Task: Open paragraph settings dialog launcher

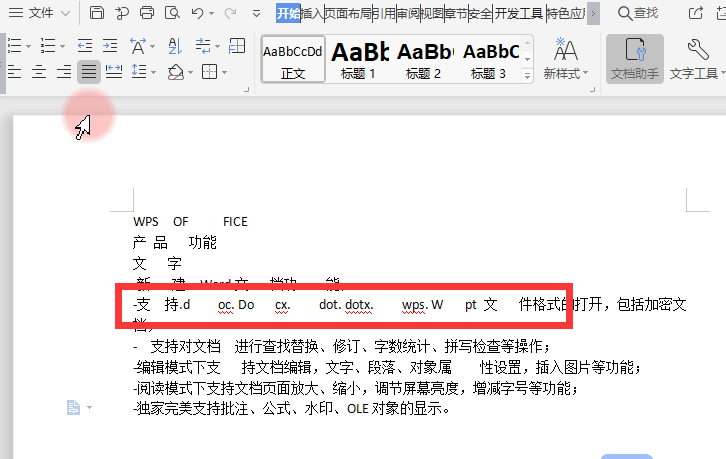Action: [246, 89]
